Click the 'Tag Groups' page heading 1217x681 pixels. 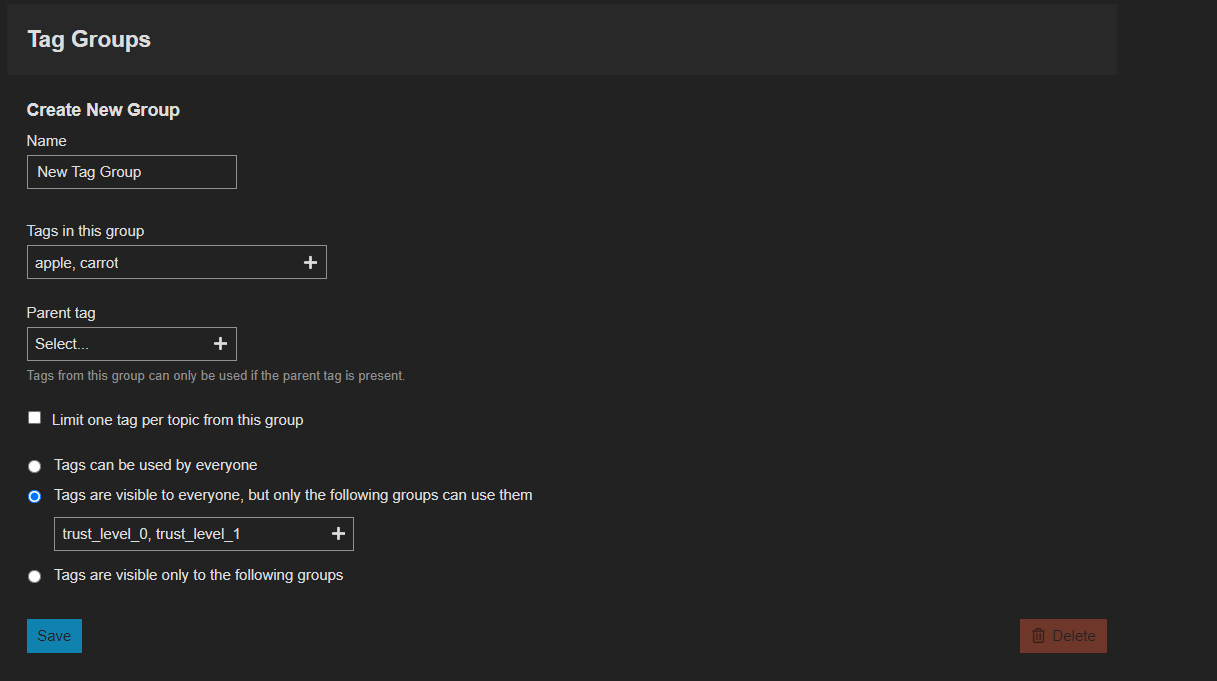(x=89, y=39)
